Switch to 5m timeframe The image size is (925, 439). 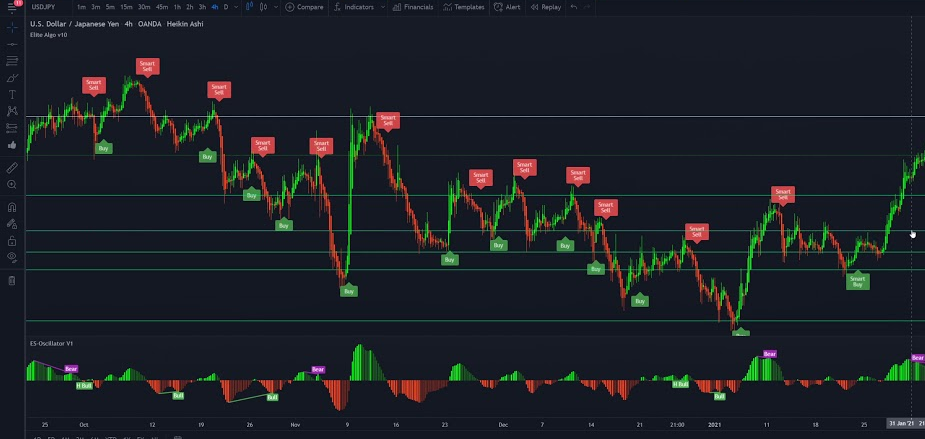pyautogui.click(x=110, y=7)
